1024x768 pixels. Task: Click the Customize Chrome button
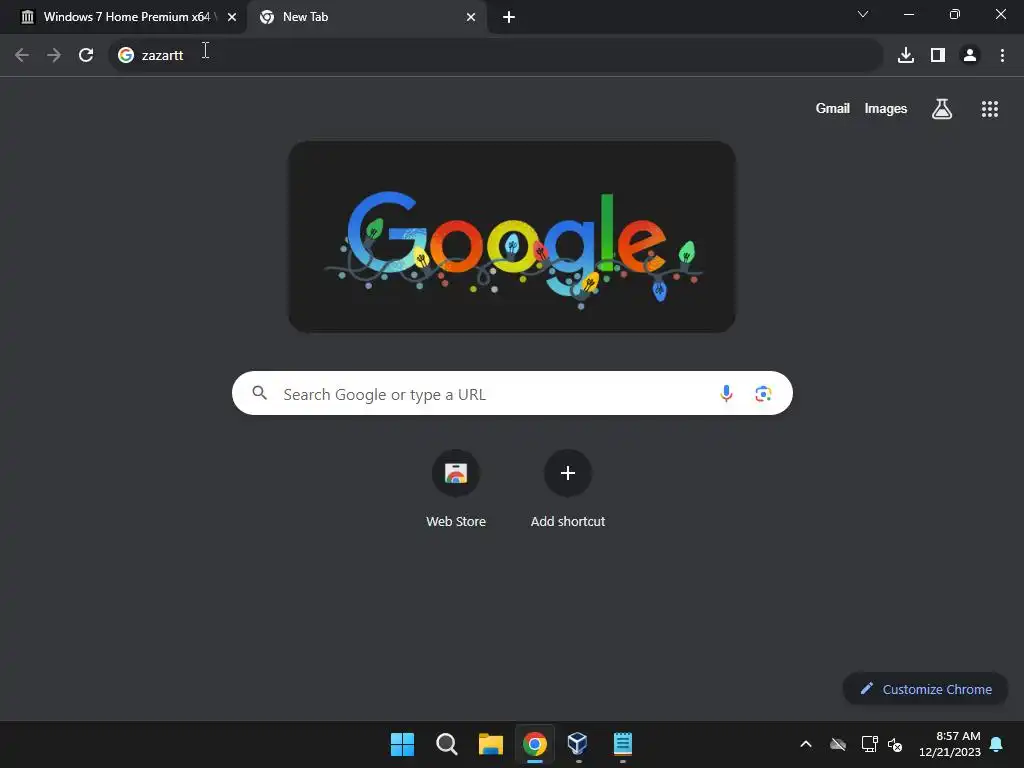coord(925,689)
